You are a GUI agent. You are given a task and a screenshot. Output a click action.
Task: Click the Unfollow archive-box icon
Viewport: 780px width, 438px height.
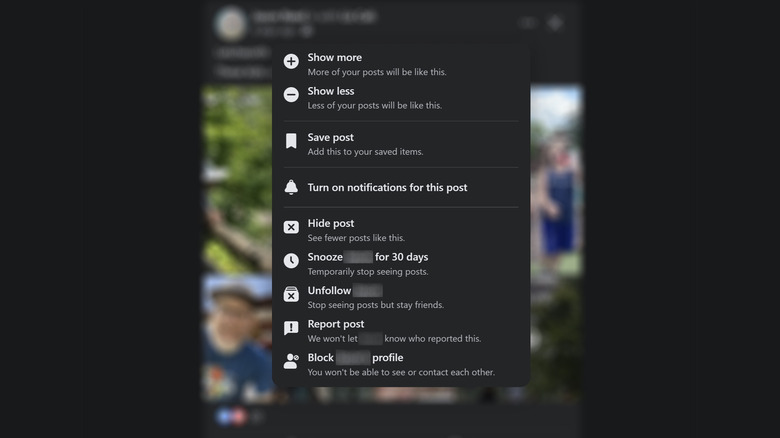click(291, 294)
